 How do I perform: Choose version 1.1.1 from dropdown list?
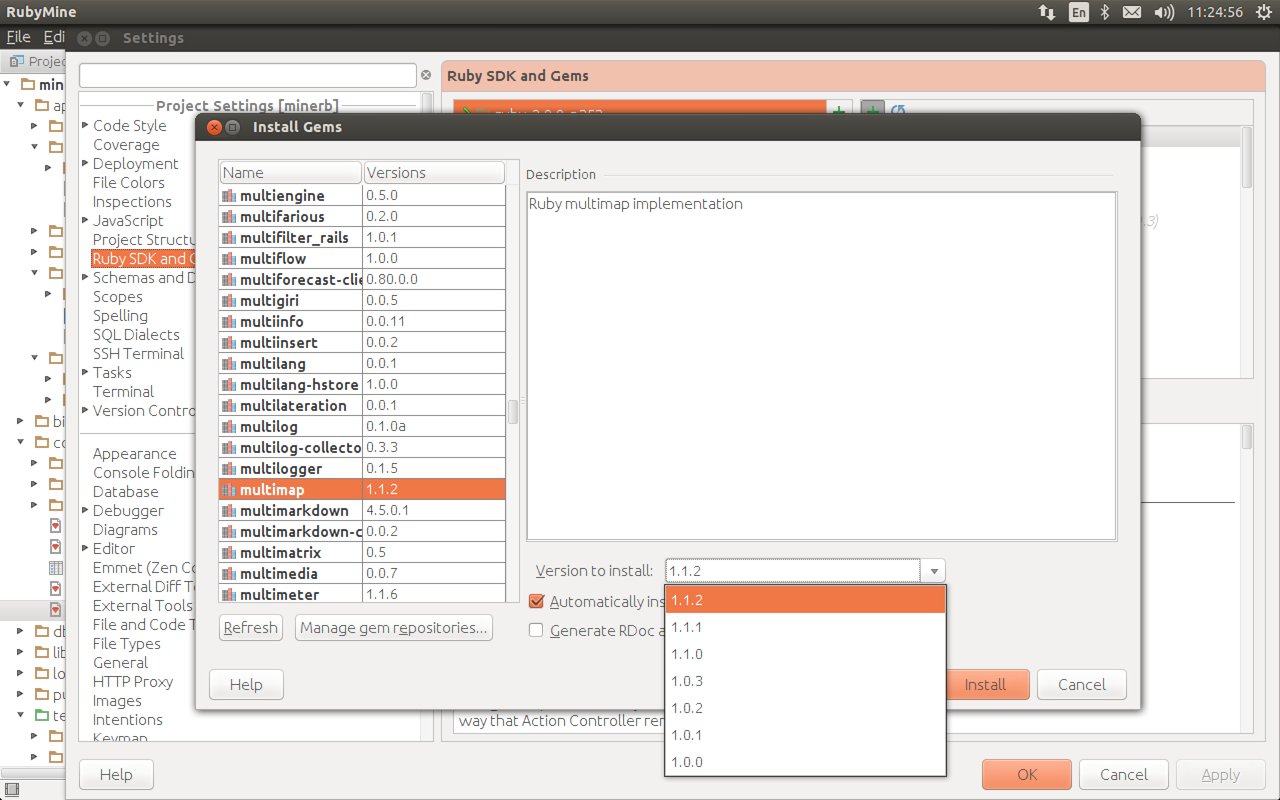[x=805, y=627]
